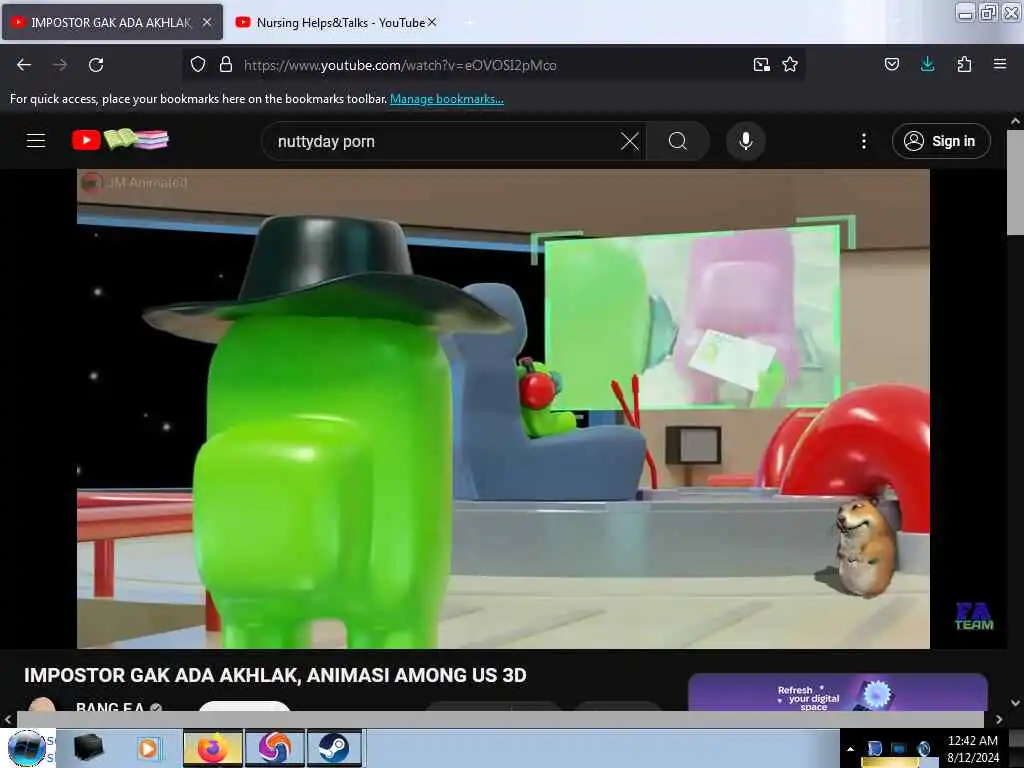Open the YouTube guide hamburger menu

(x=36, y=140)
